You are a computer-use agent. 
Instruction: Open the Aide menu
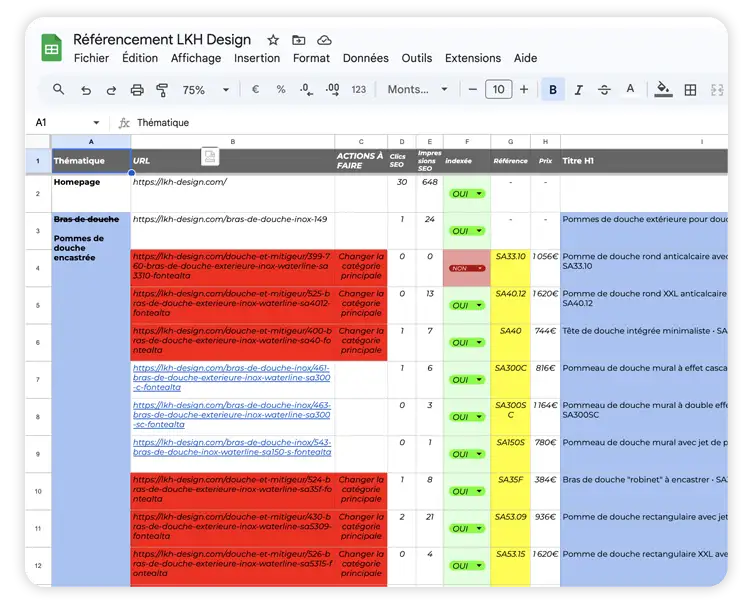tap(525, 58)
